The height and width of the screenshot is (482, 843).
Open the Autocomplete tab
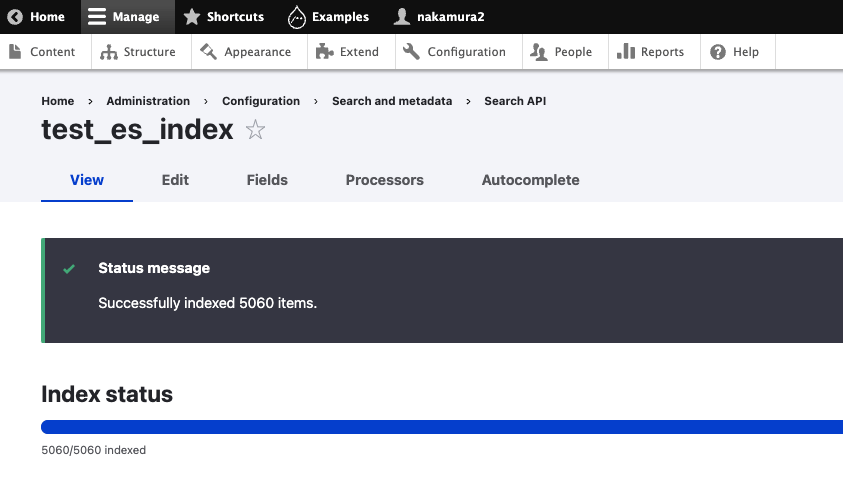530,180
